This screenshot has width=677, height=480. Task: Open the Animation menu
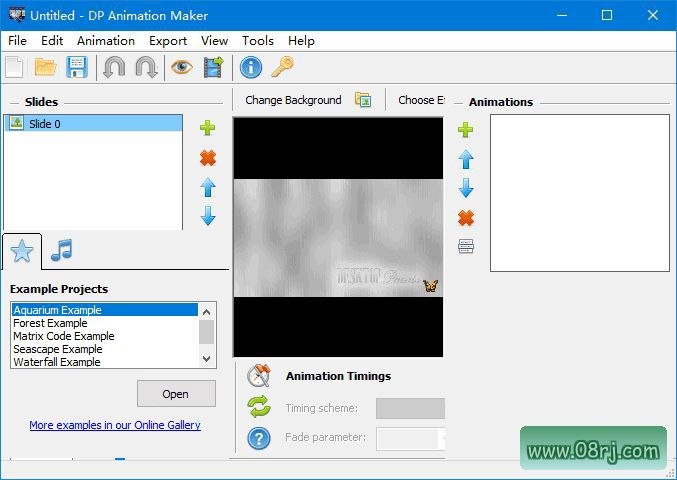tap(106, 41)
